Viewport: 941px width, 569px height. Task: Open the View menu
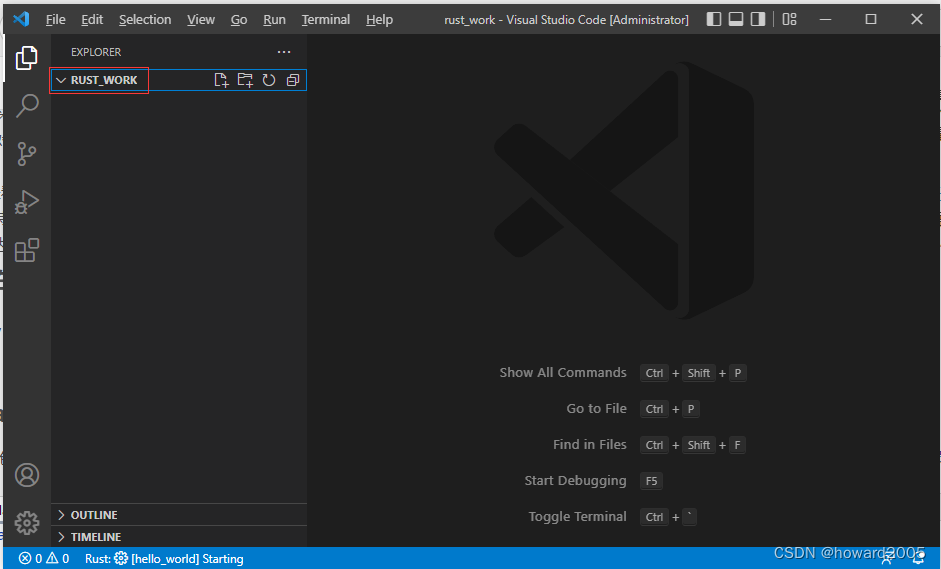pyautogui.click(x=200, y=19)
